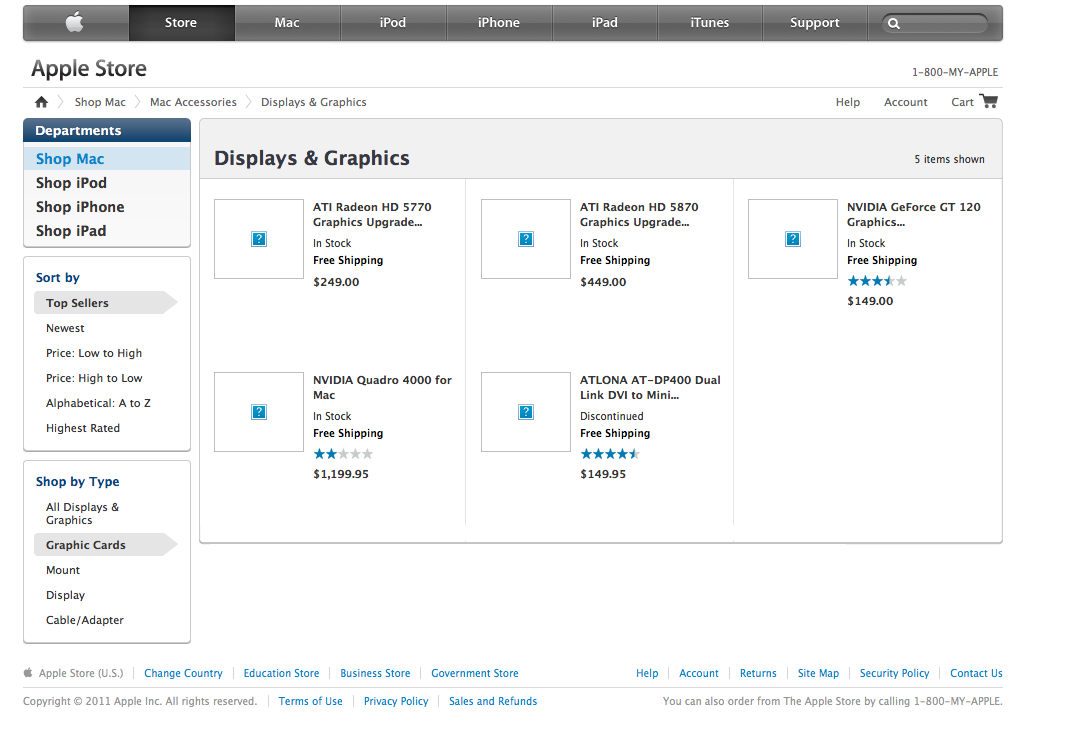Sort by Newest
The height and width of the screenshot is (745, 1067).
pos(65,328)
